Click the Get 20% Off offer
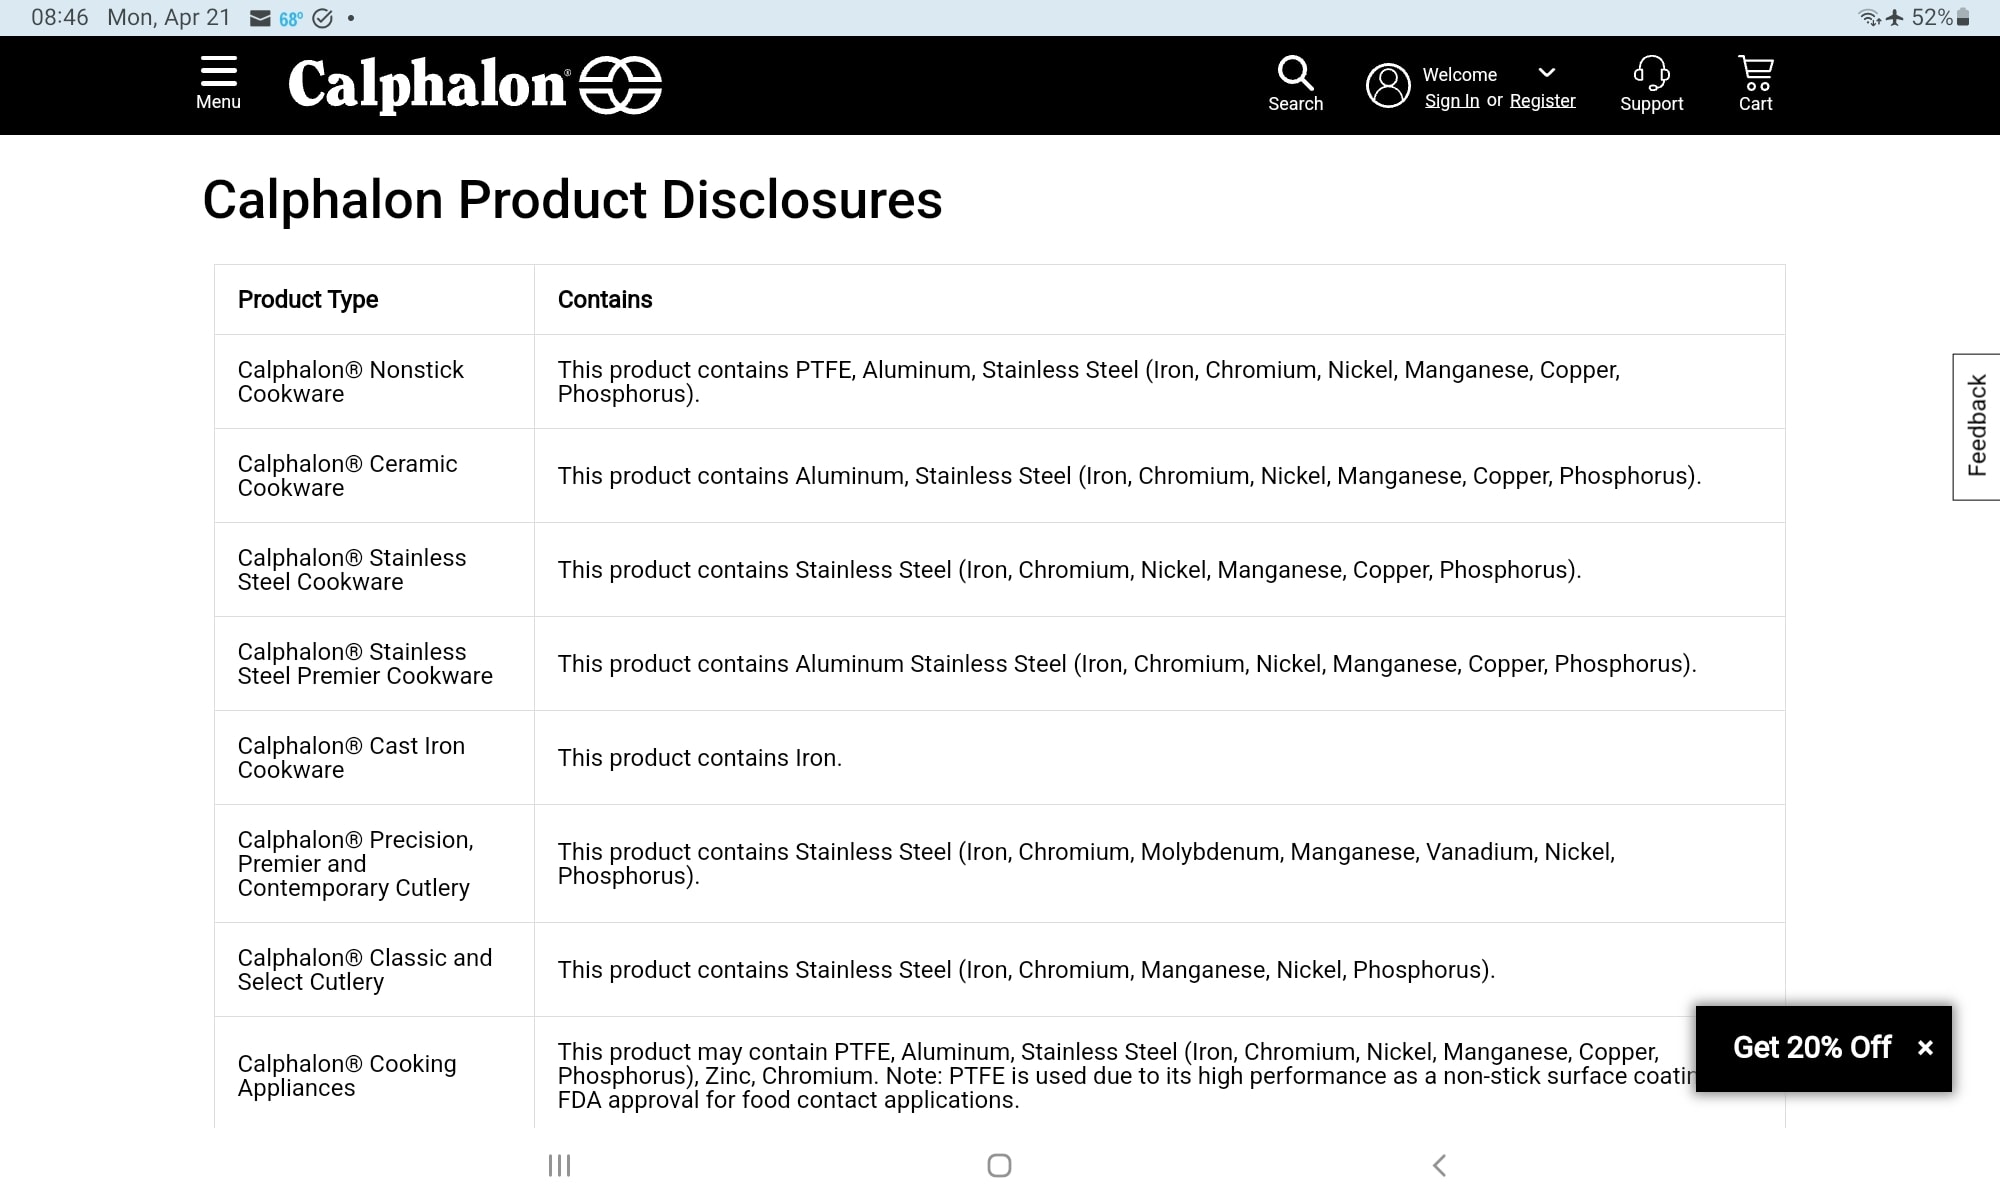Viewport: 2000px width, 1200px height. click(x=1811, y=1048)
